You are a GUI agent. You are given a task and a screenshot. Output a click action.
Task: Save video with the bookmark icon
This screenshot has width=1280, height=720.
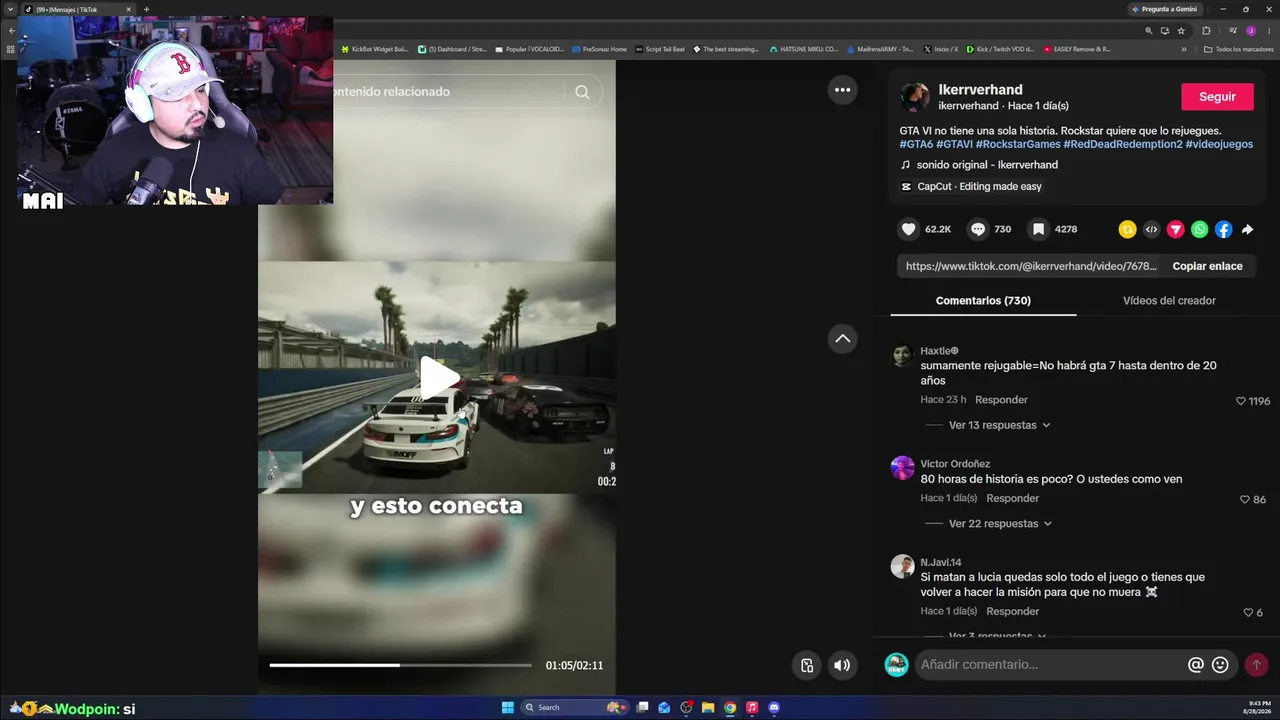coord(1038,229)
